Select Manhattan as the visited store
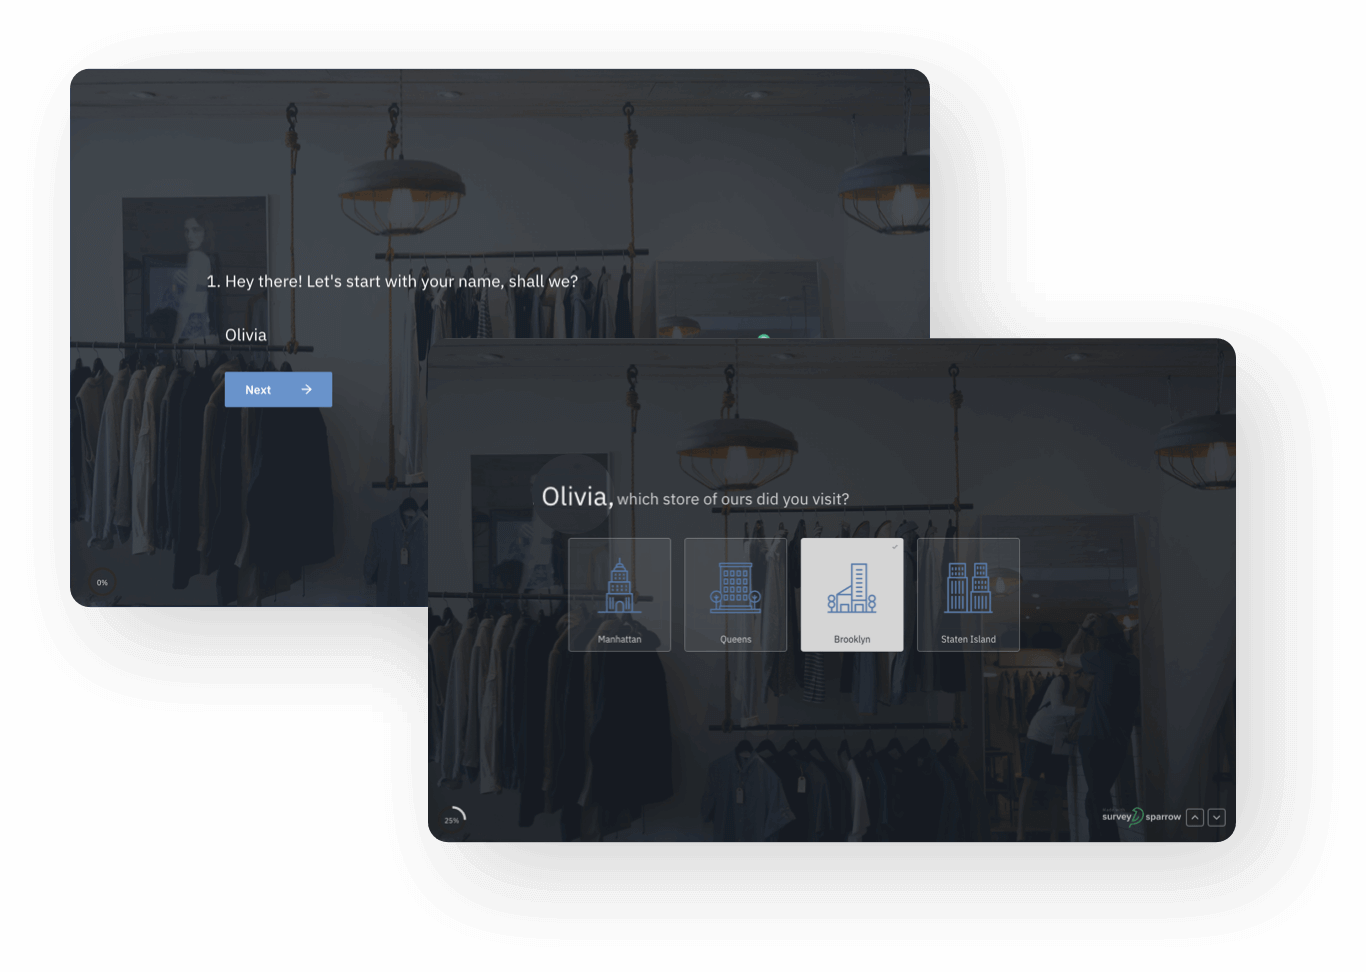 (x=620, y=594)
